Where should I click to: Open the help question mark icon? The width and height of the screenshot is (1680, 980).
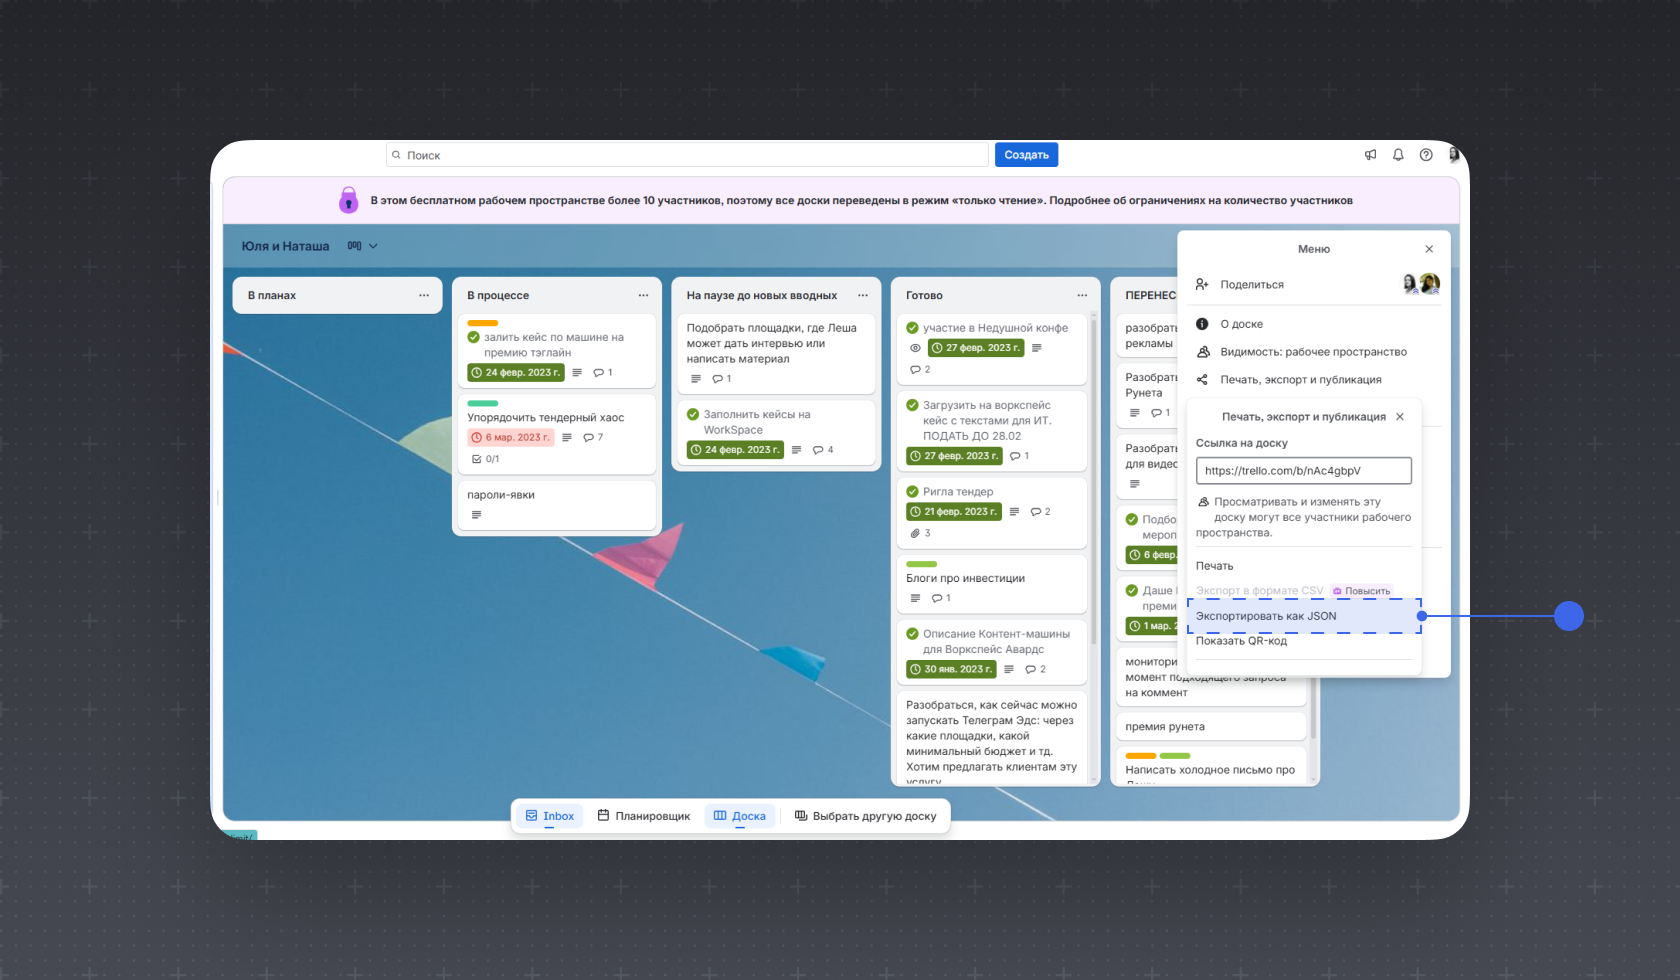(x=1426, y=155)
